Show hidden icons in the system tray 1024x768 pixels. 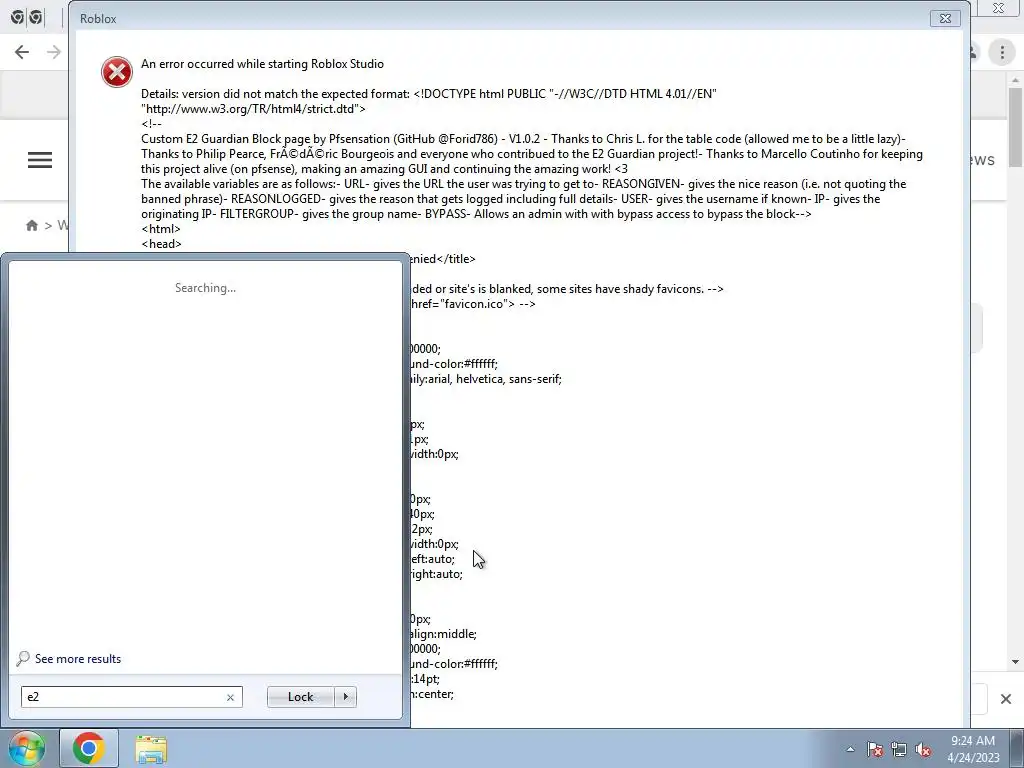[850, 749]
